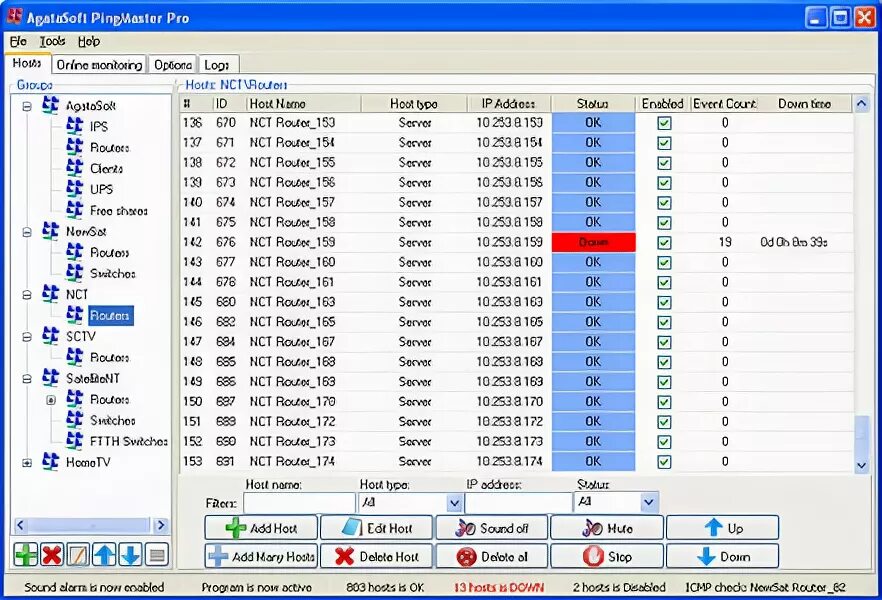Click the IP address filter input field
Screen dimensions: 882x600
pyautogui.click(x=518, y=502)
